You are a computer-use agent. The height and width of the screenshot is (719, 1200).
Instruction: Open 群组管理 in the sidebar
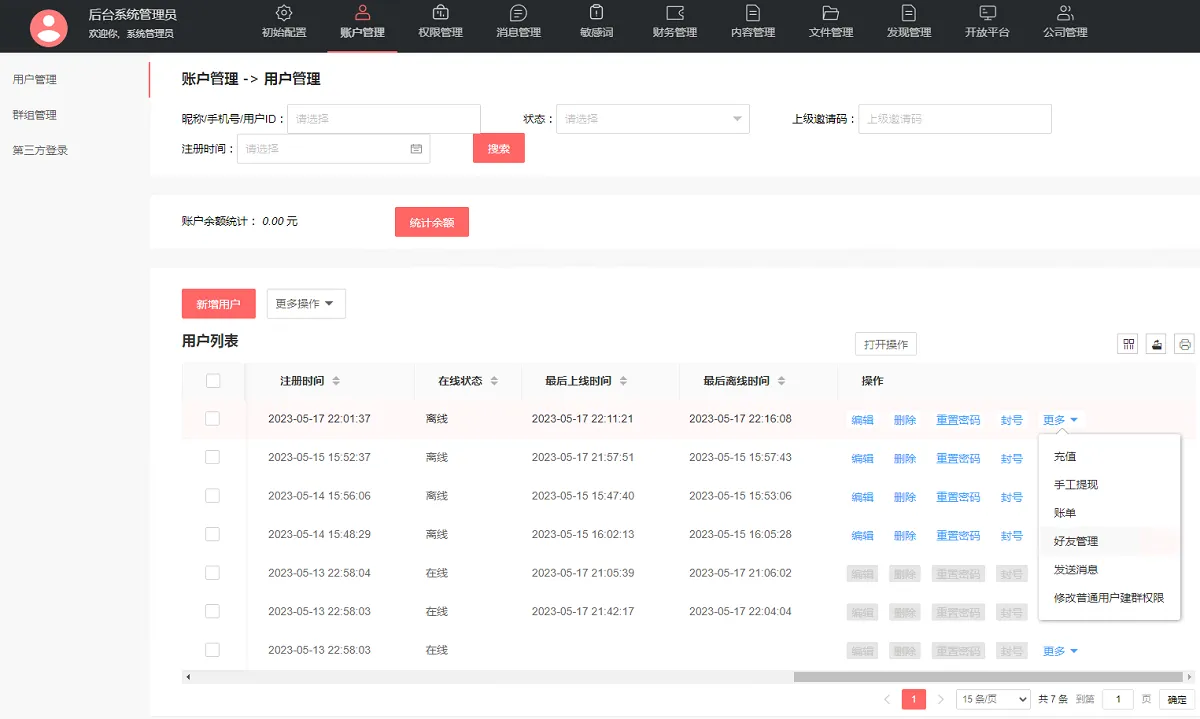33,115
